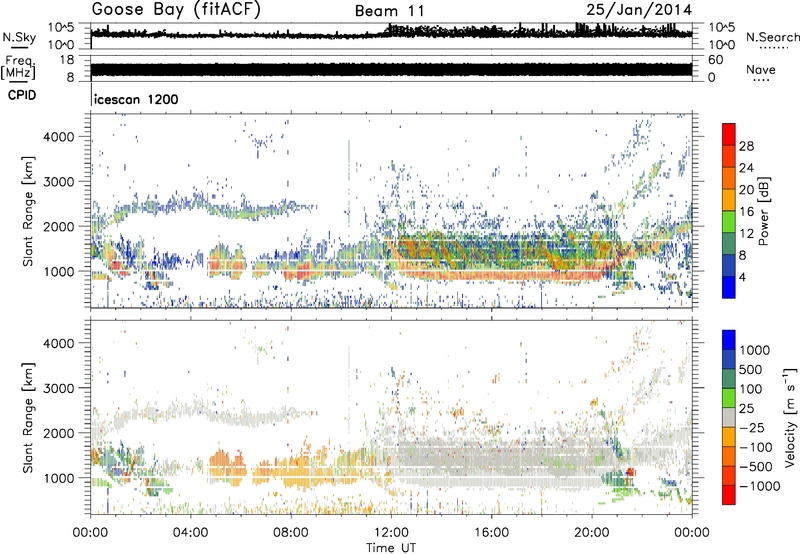The image size is (800, 554).
Task: Pick the bright blue top Velocity colorbar segment
Action: pyautogui.click(x=729, y=340)
